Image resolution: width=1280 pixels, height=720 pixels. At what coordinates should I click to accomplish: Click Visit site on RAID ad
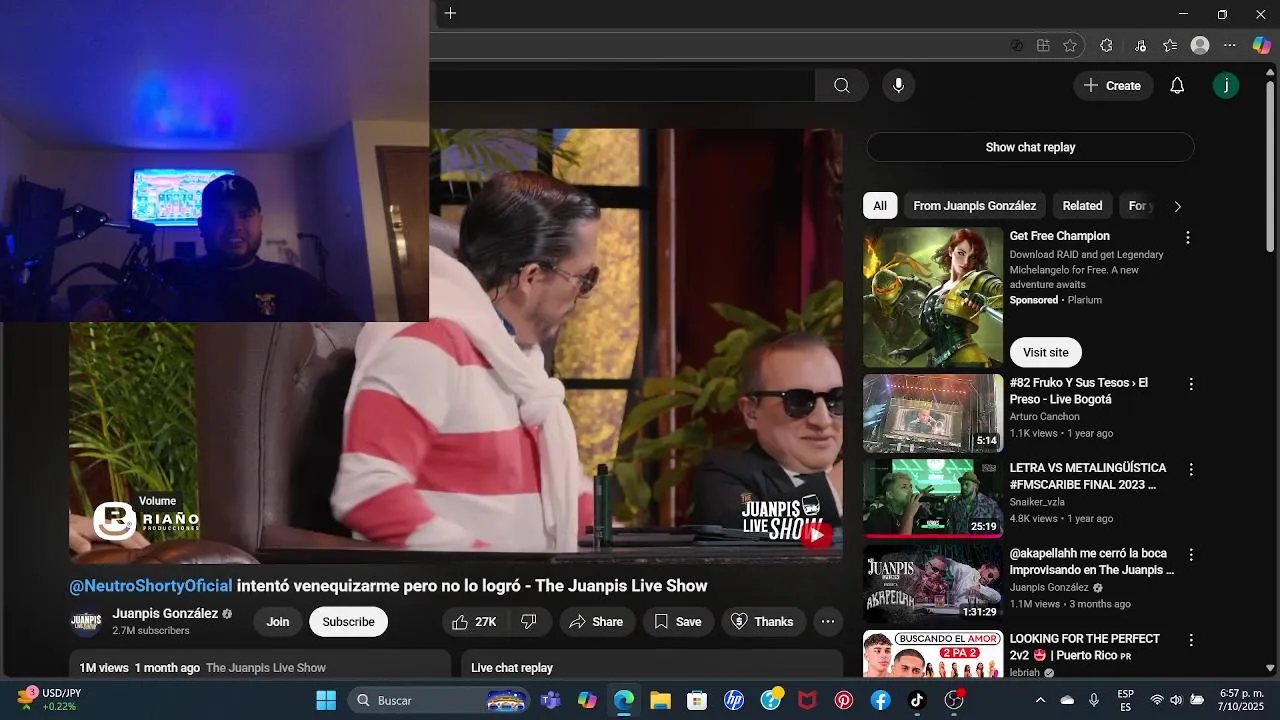click(x=1046, y=352)
